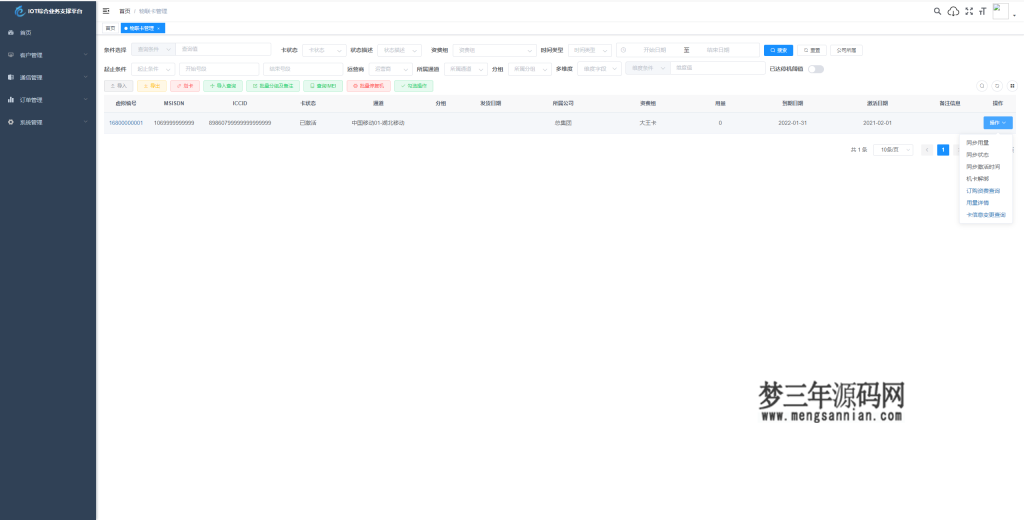Image resolution: width=1024 pixels, height=520 pixels.
Task: Click the blue 搜索 button
Action: (x=778, y=49)
